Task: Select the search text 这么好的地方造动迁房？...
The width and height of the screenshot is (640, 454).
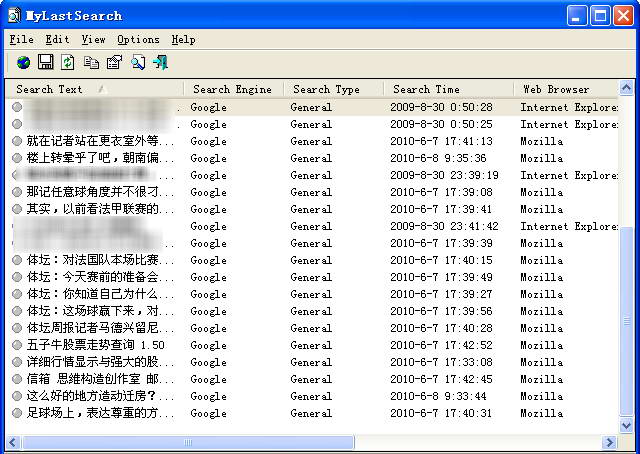Action: 100,396
